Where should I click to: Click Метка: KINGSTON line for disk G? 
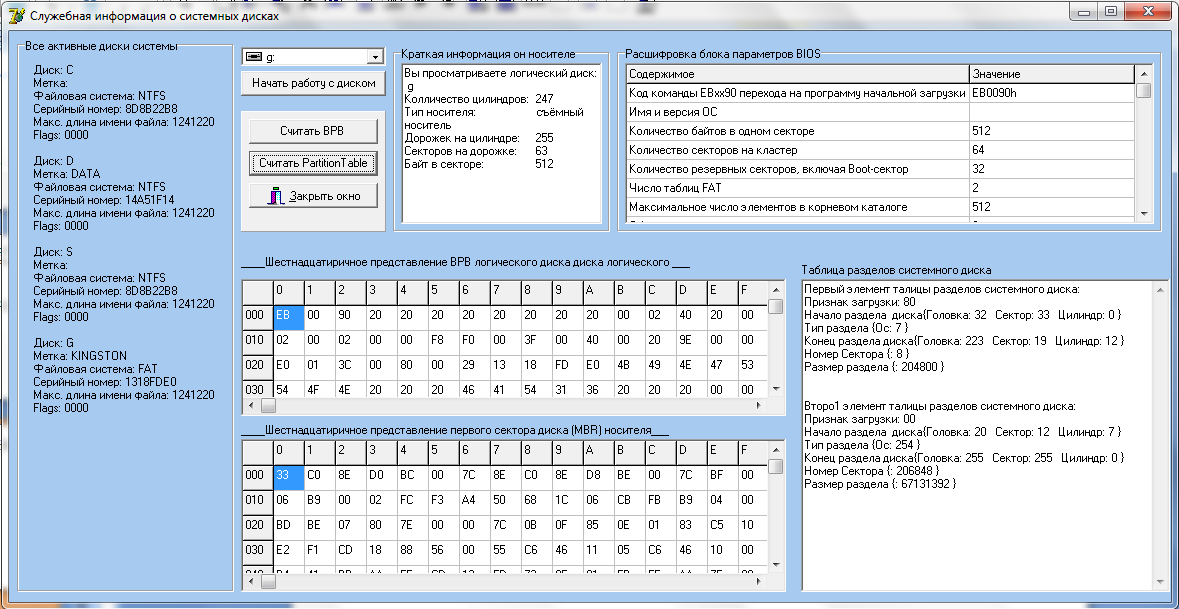point(80,356)
